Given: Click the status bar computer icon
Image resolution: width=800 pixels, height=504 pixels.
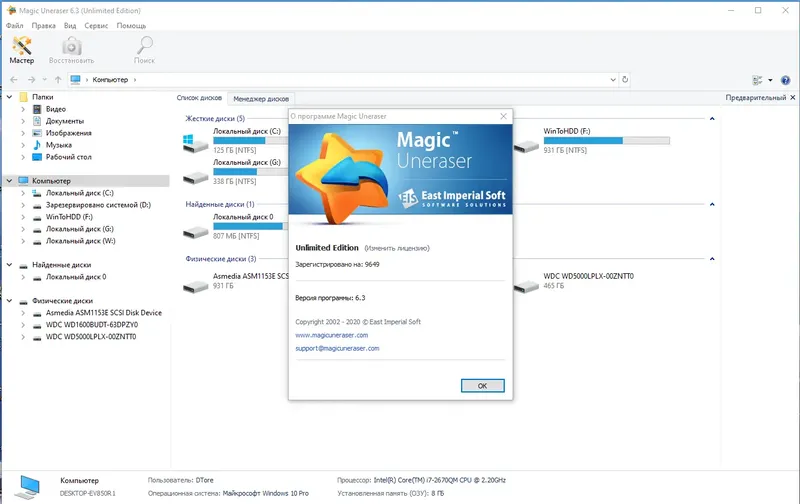Looking at the screenshot, I should click(x=27, y=487).
